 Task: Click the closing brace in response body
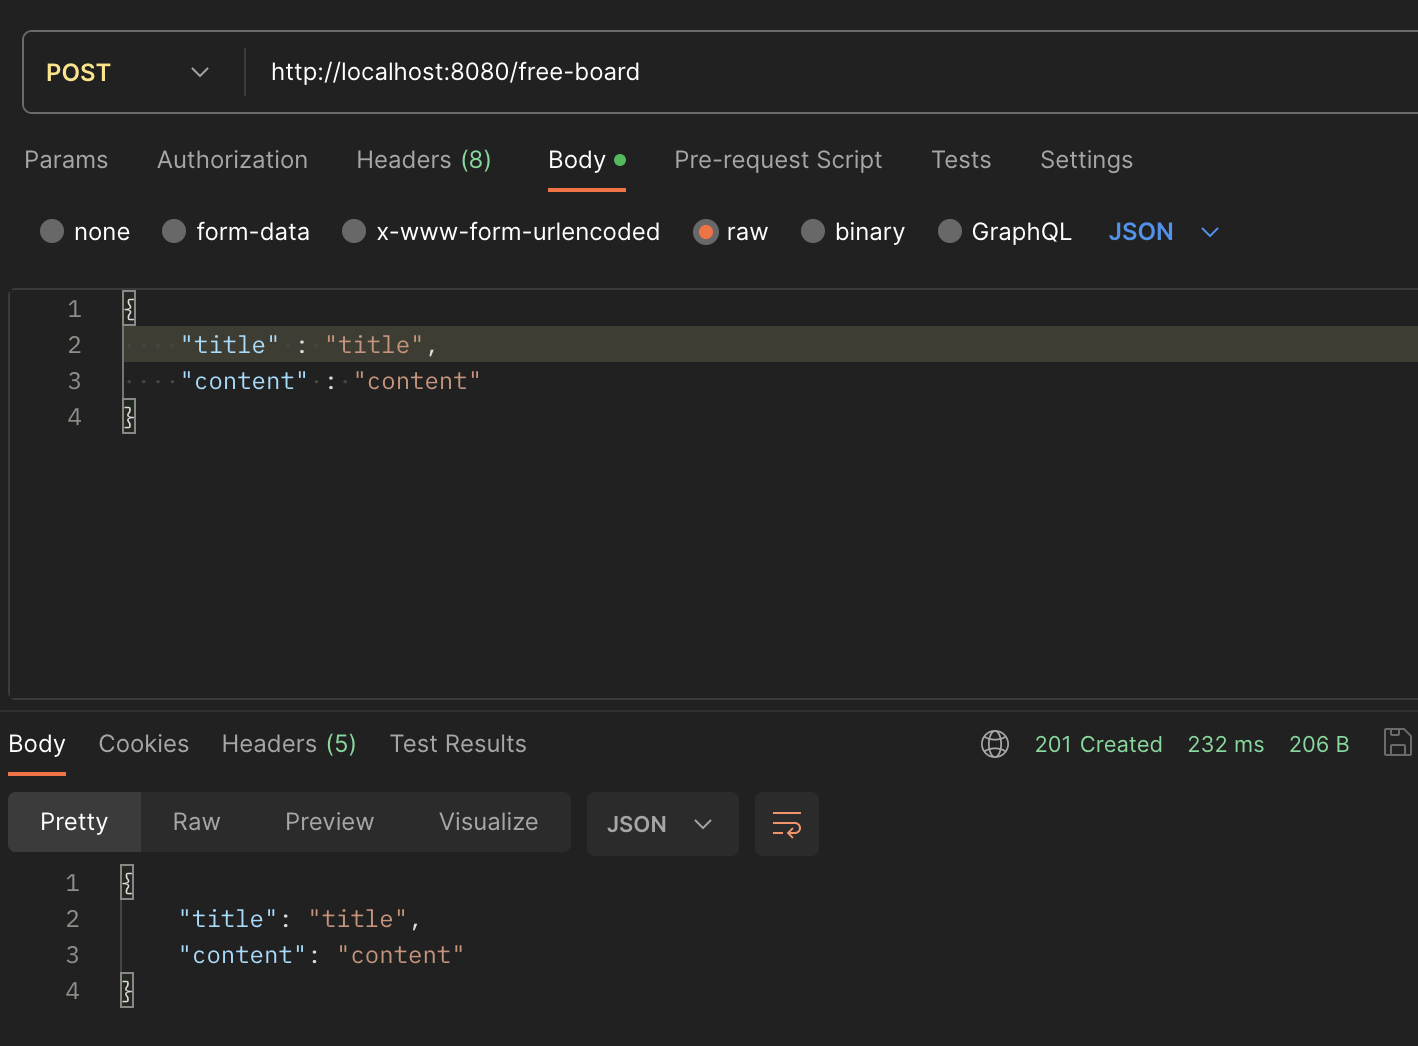point(127,990)
